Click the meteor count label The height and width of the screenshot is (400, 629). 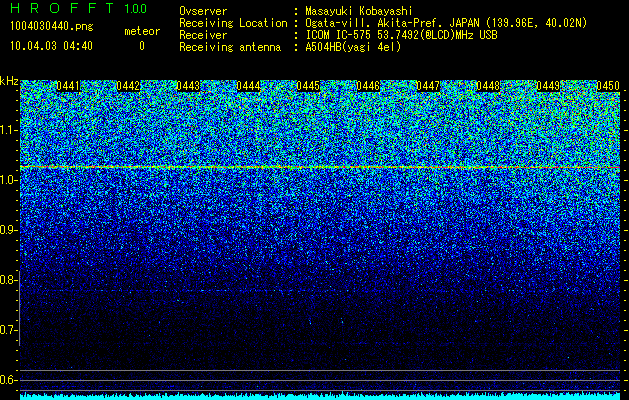coord(142,31)
